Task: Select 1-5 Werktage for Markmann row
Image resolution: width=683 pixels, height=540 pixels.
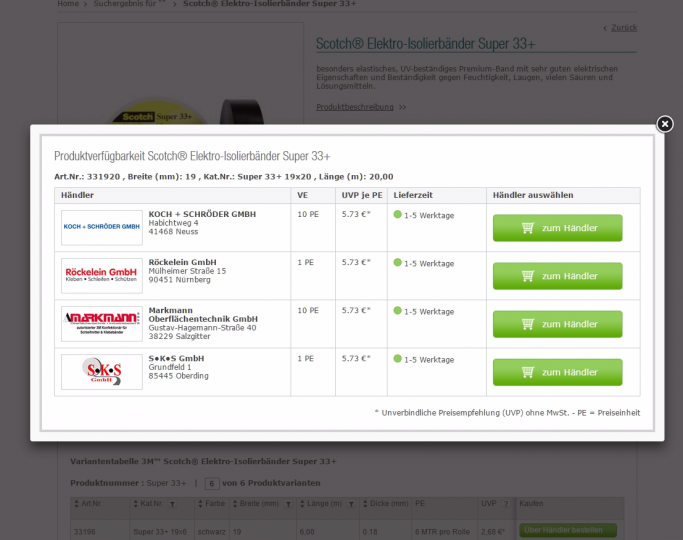Action: 429,311
